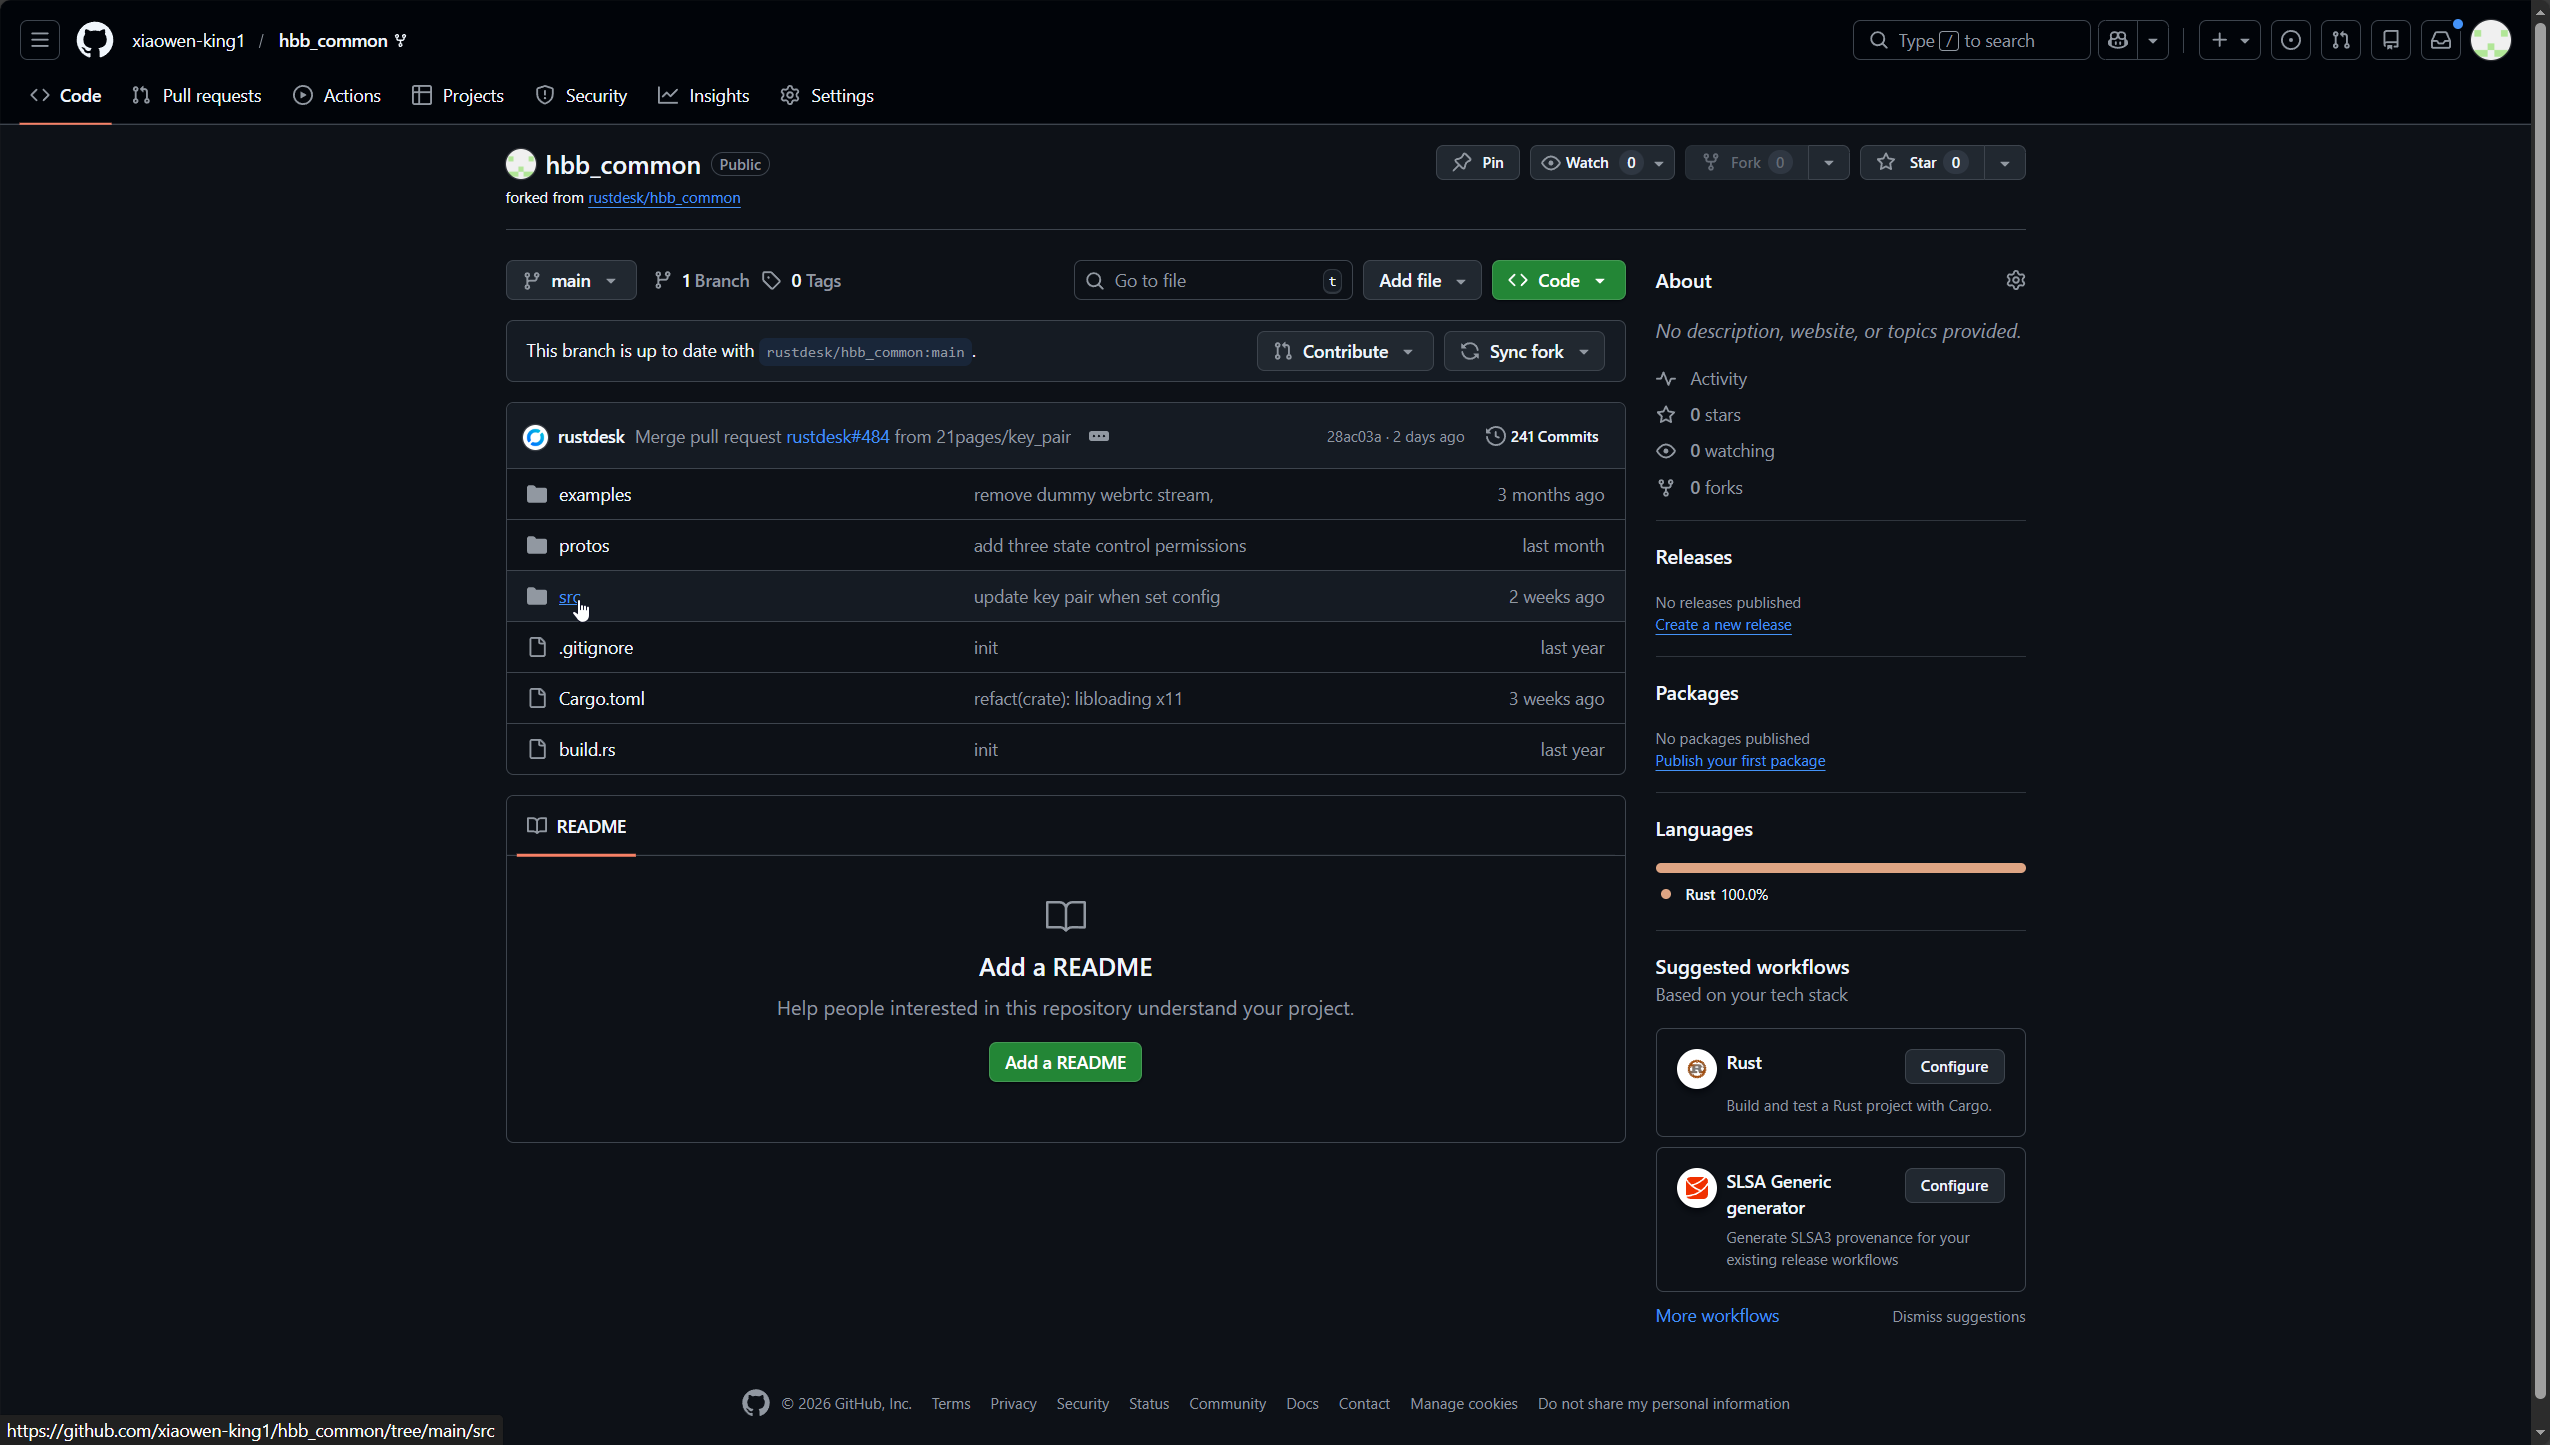Switch to the Insights tab
2550x1445 pixels.
tap(704, 95)
